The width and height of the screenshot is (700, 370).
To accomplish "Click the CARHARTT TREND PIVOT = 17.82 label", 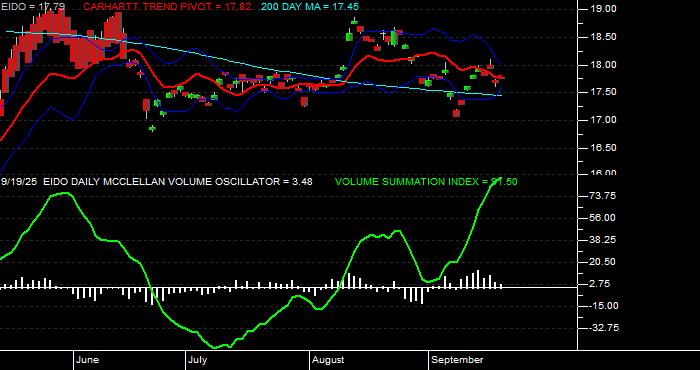I will pos(167,7).
